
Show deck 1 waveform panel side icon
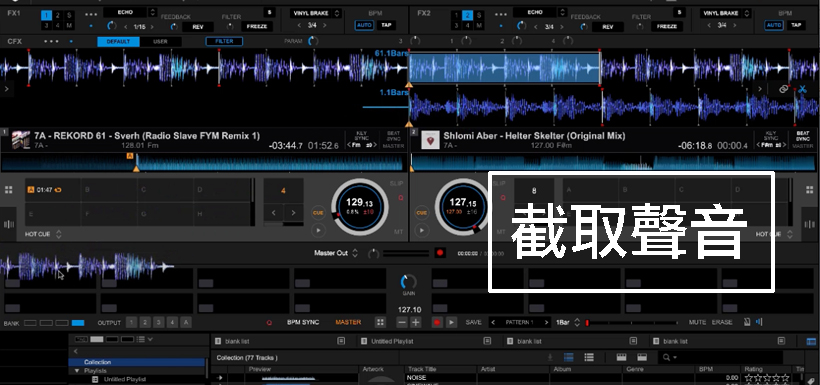(8, 224)
